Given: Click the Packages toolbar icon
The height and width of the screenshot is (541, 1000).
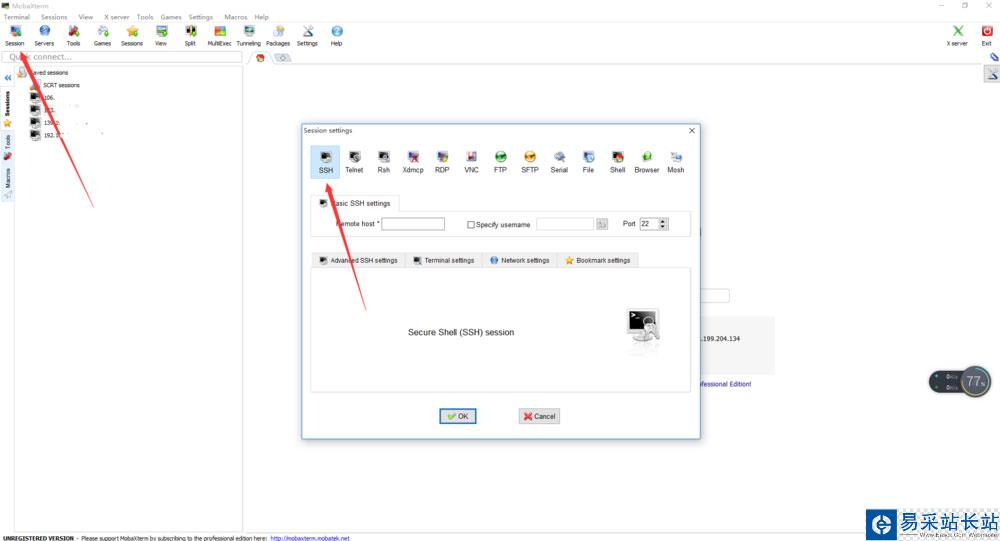Looking at the screenshot, I should 278,36.
